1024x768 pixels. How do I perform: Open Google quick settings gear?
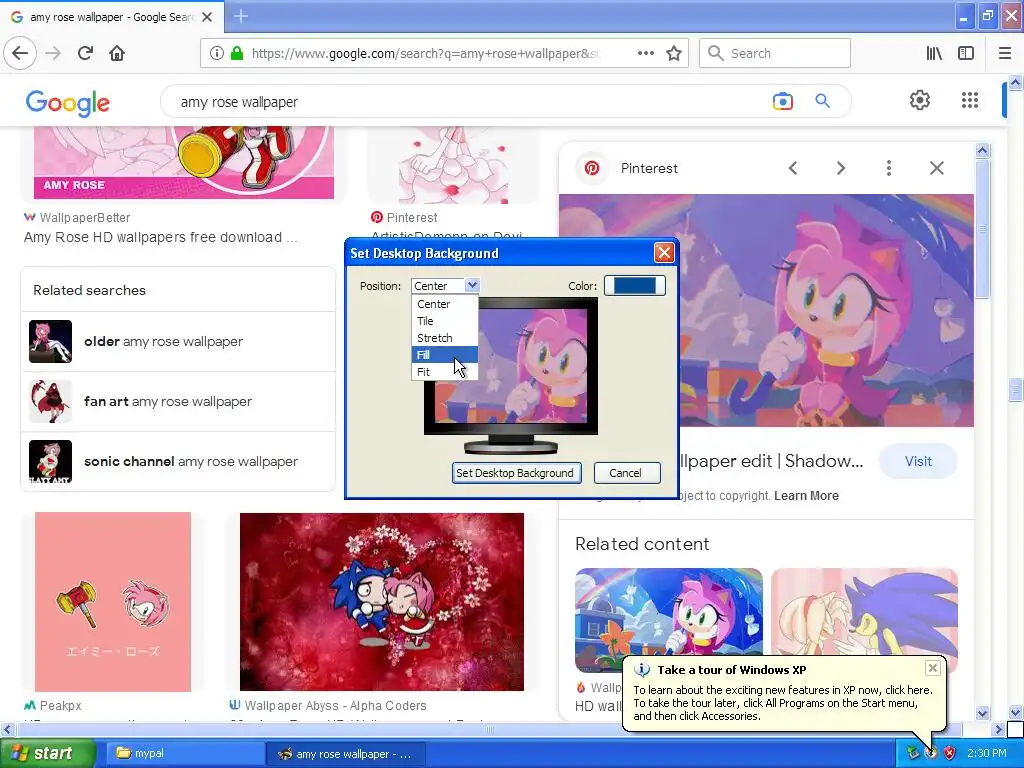(x=920, y=100)
